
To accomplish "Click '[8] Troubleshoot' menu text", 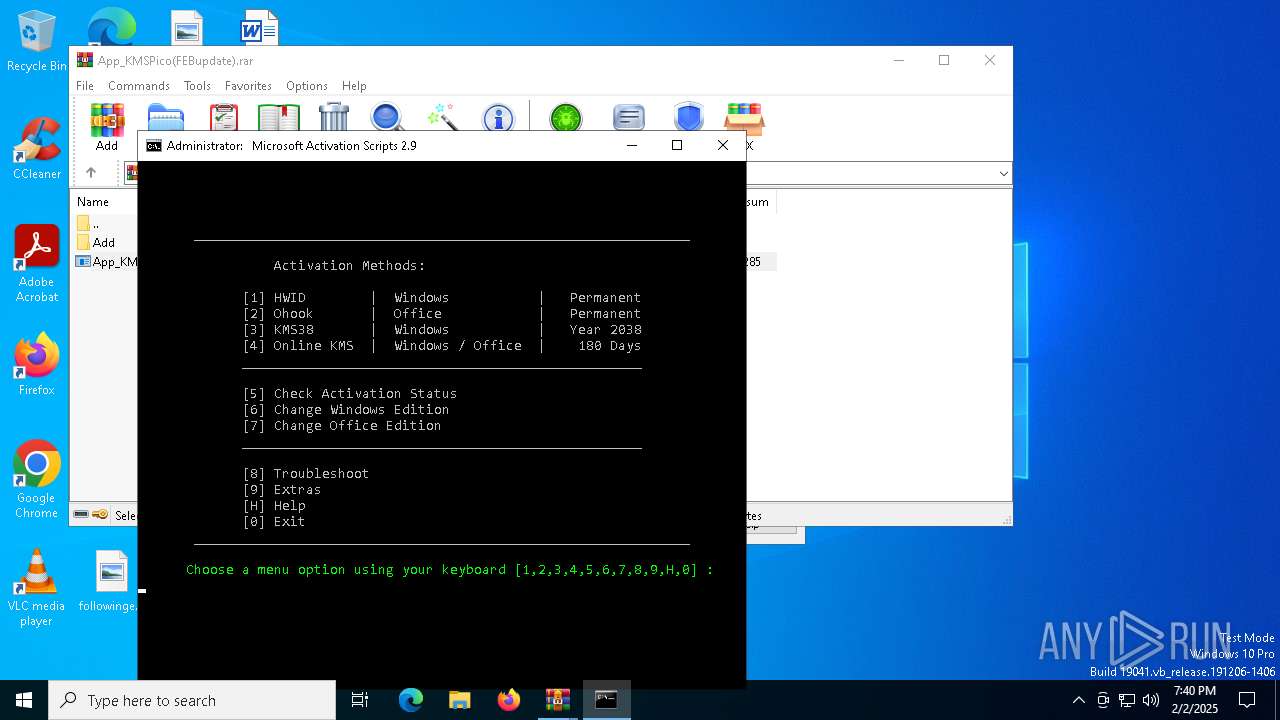I will click(x=306, y=474).
